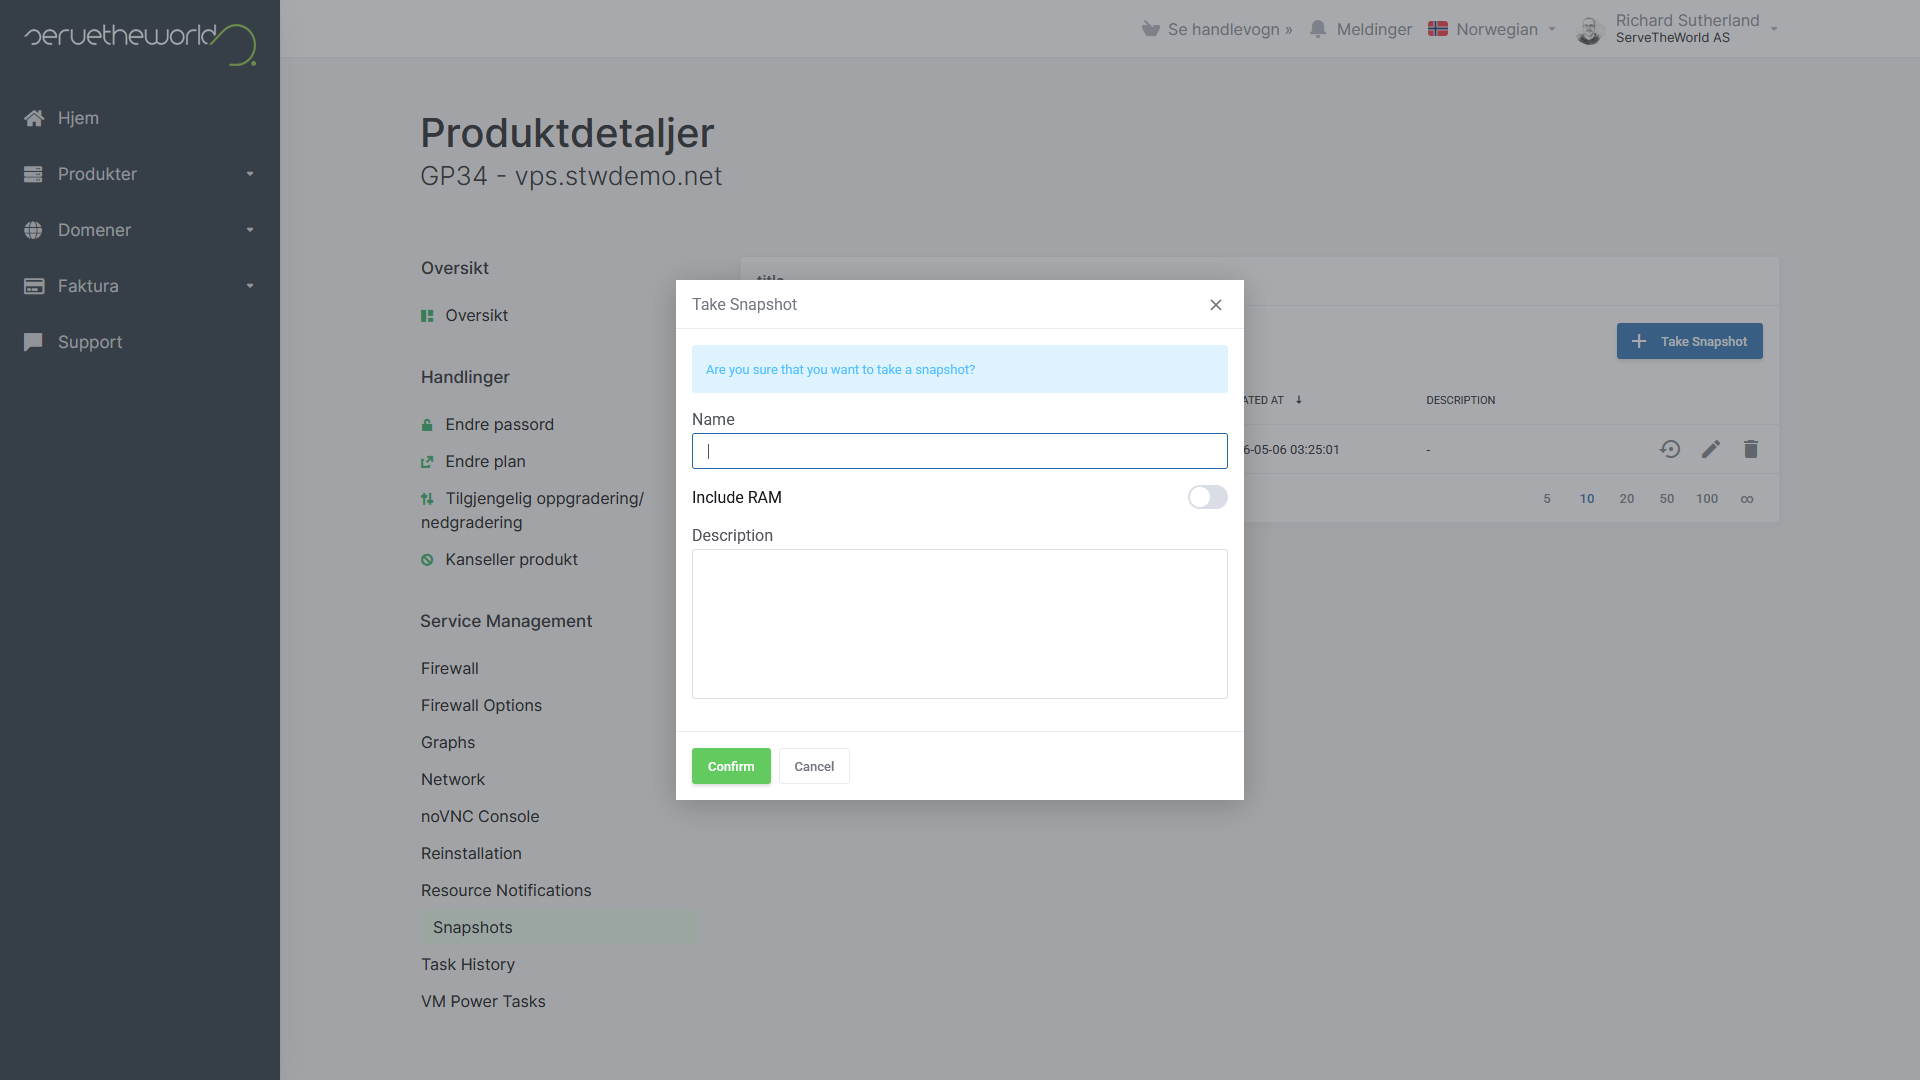Image resolution: width=1920 pixels, height=1080 pixels.
Task: Open Endre passord action
Action: 499,424
